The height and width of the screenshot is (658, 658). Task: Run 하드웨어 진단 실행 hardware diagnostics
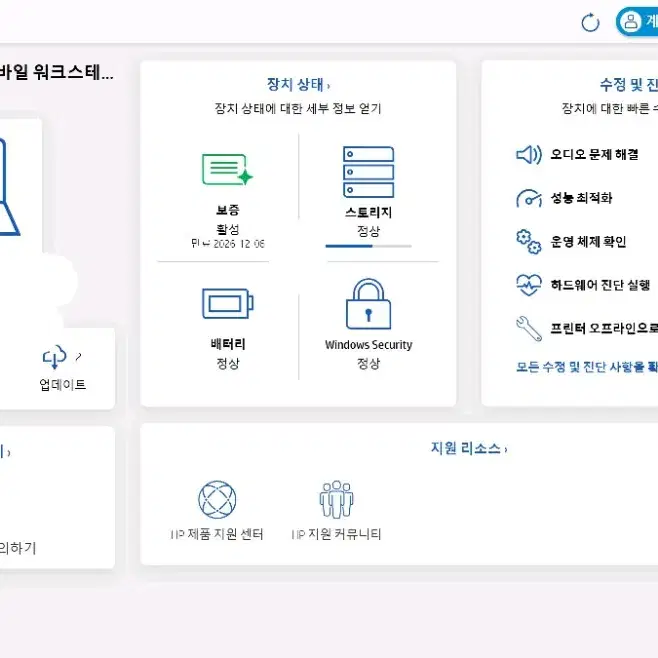click(600, 285)
